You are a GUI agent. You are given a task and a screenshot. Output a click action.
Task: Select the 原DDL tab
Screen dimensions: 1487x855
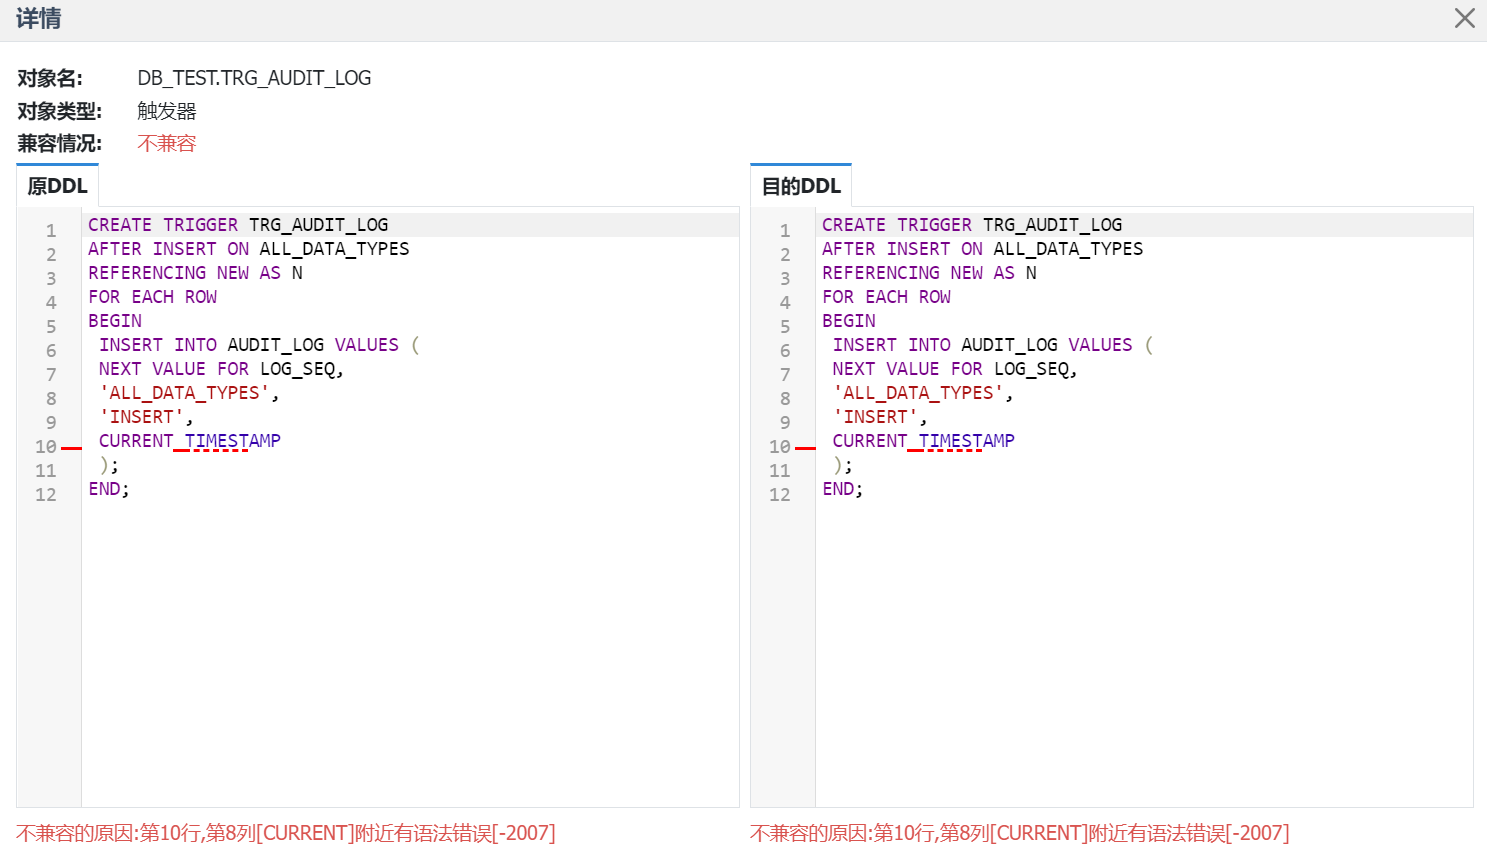tap(57, 186)
